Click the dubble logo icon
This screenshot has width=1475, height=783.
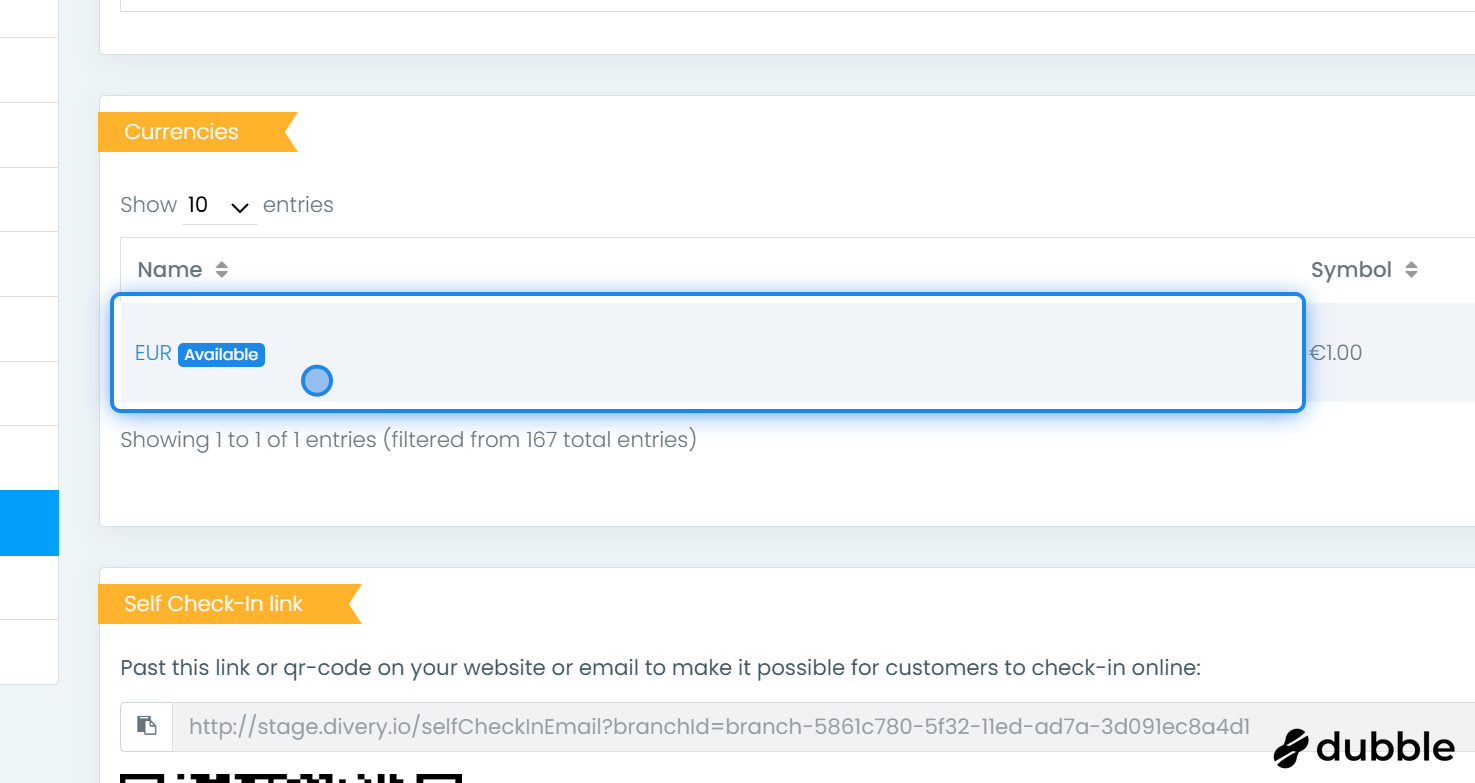[x=1291, y=748]
